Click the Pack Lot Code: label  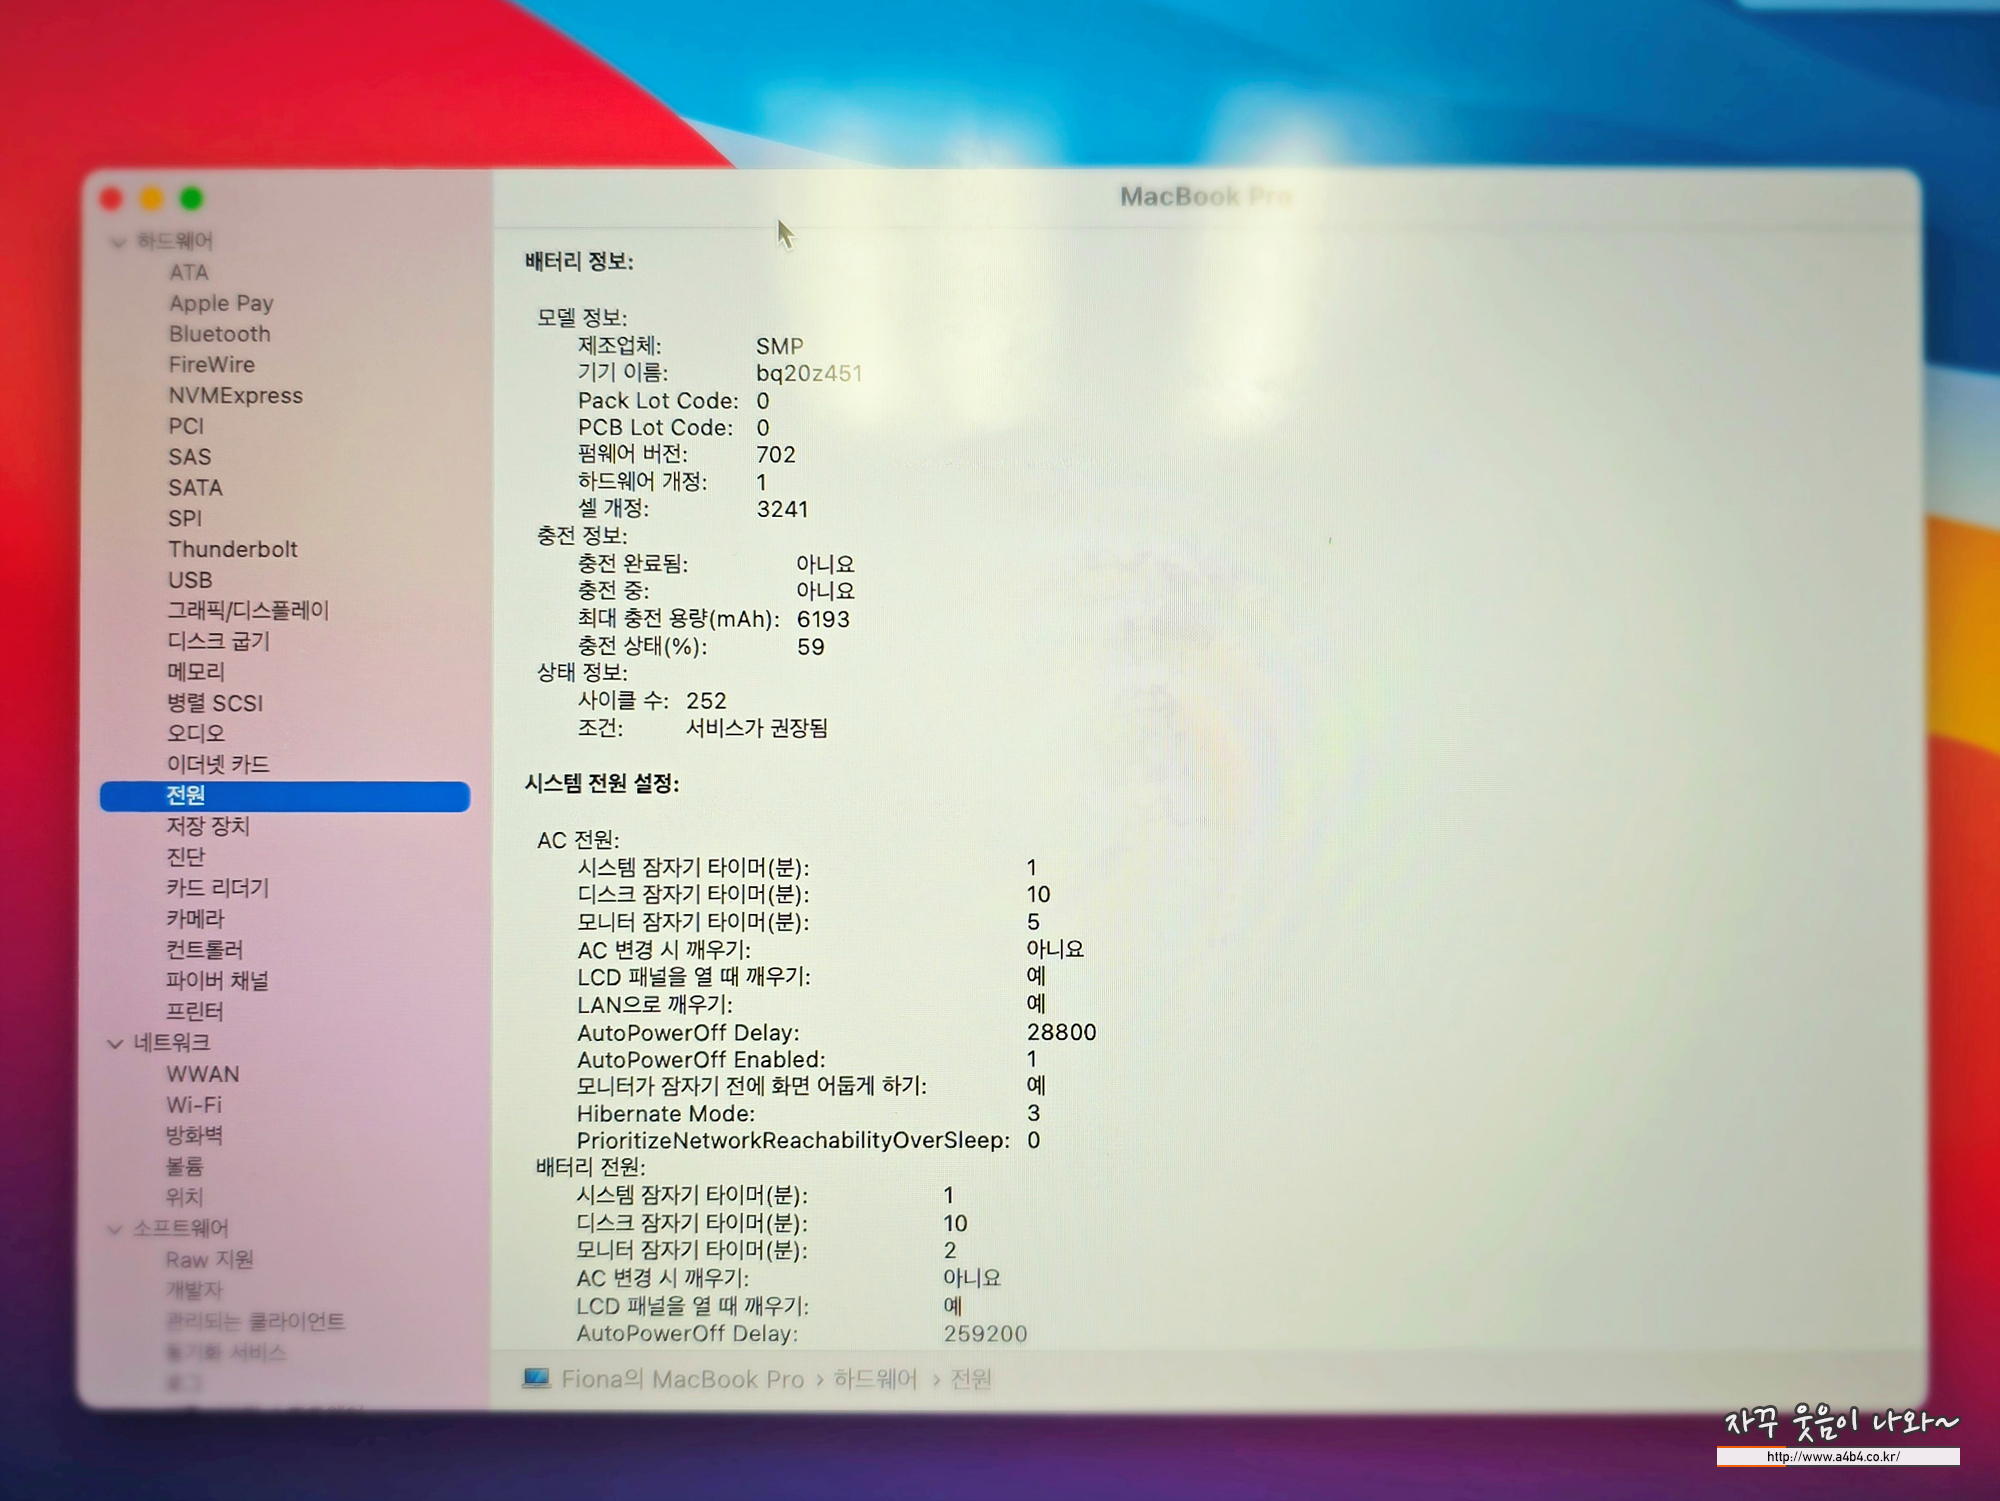[658, 401]
